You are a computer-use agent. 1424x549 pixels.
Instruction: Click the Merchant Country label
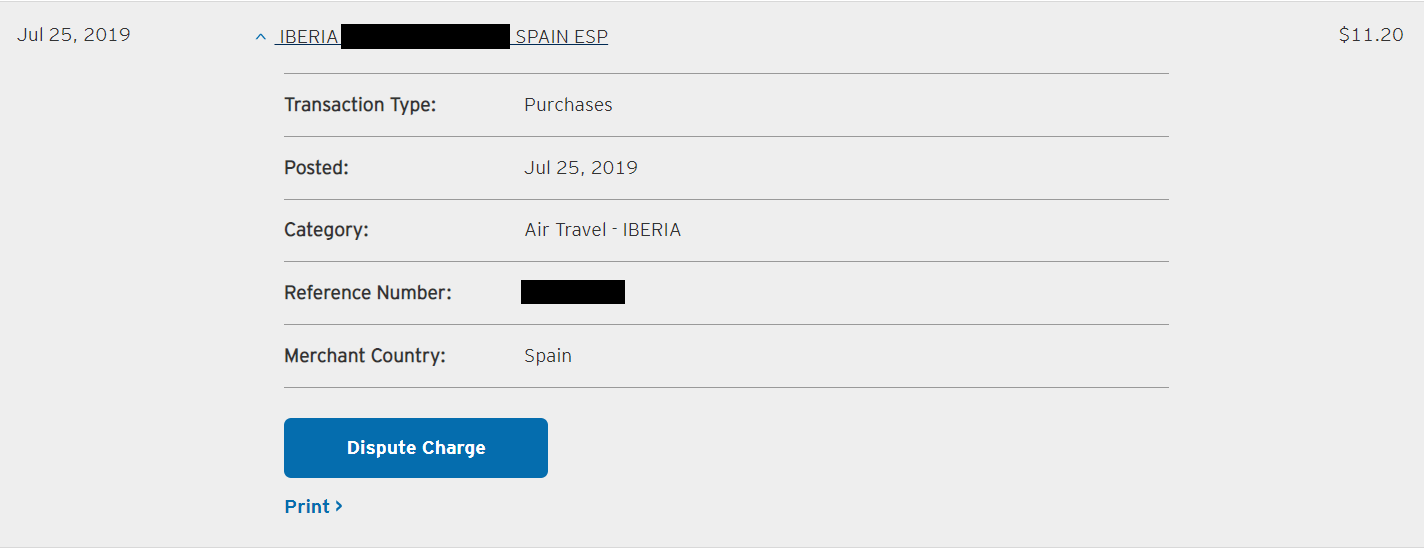click(x=365, y=356)
